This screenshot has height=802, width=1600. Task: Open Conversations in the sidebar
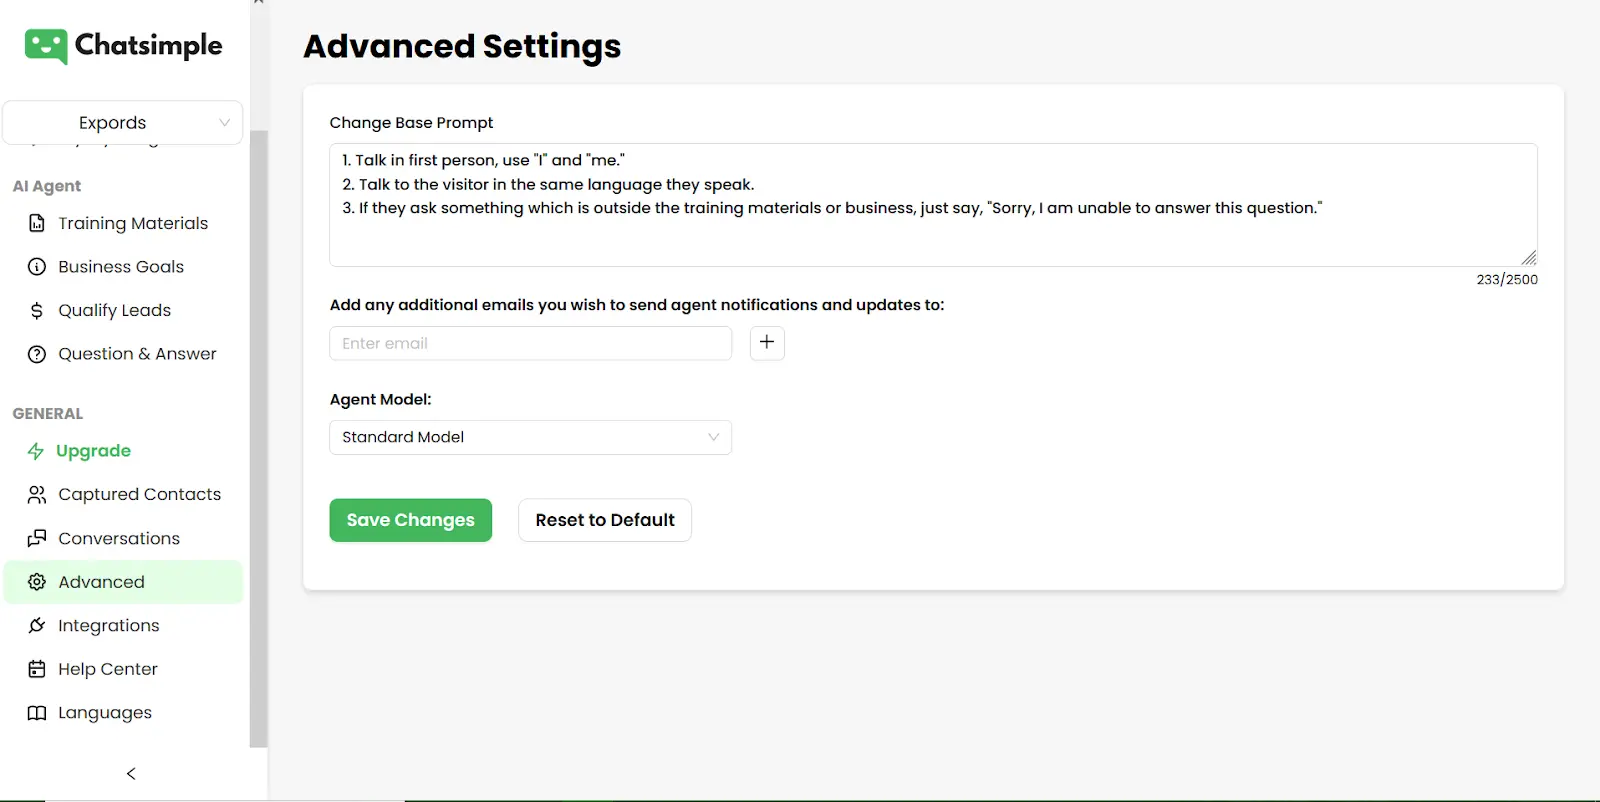(118, 539)
